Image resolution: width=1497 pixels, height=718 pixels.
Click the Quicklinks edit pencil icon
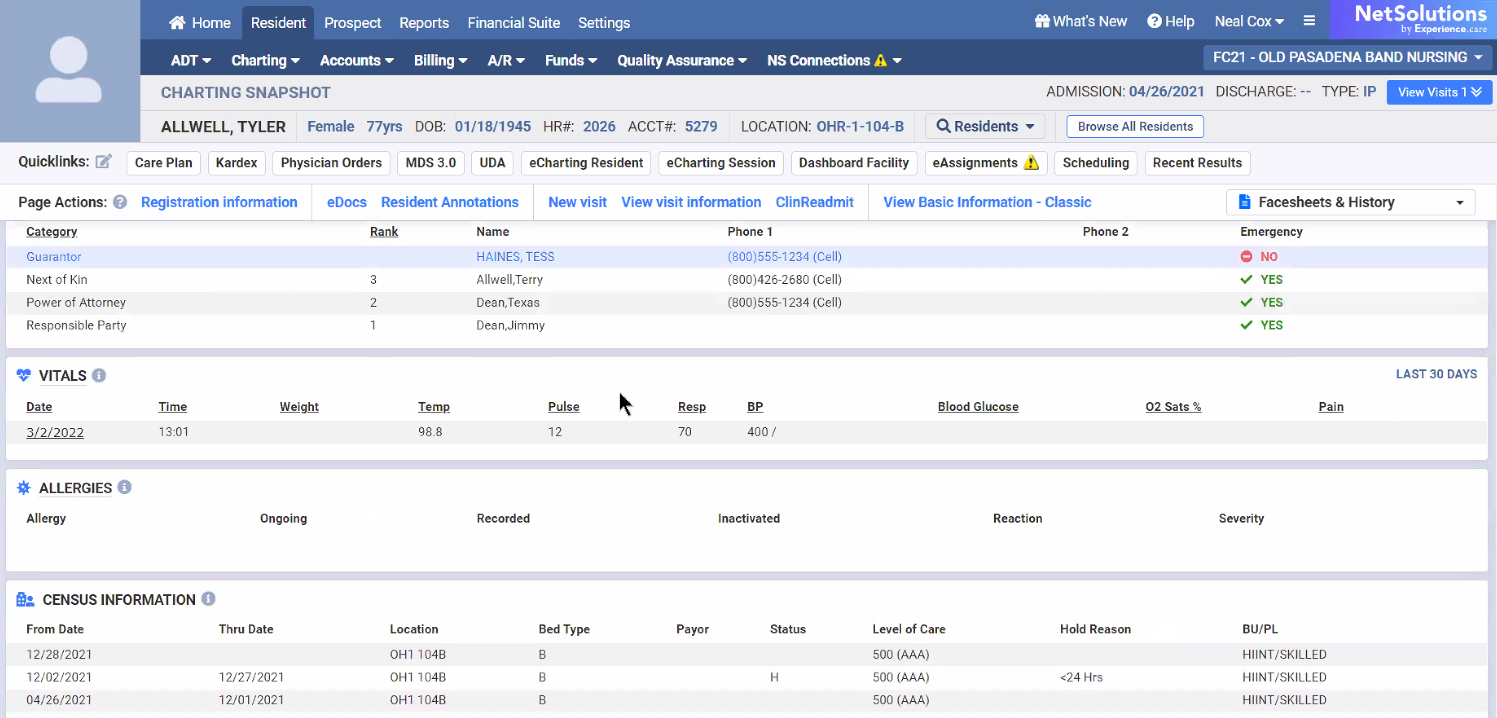(x=104, y=162)
